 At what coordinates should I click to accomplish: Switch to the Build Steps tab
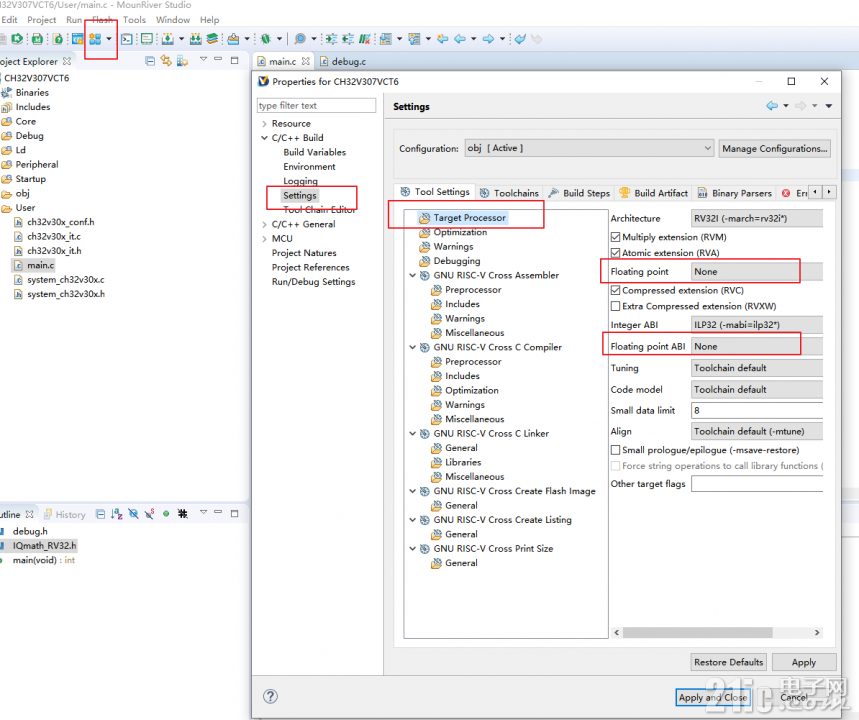(580, 193)
